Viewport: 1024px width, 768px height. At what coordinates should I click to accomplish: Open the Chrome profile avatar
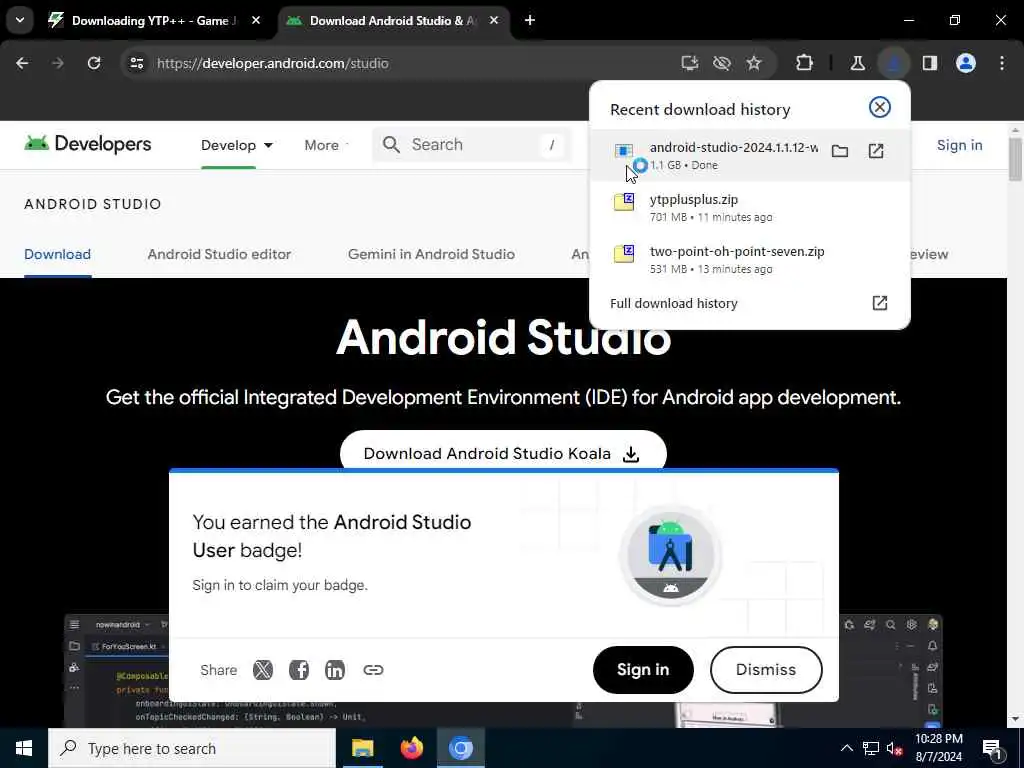click(966, 63)
